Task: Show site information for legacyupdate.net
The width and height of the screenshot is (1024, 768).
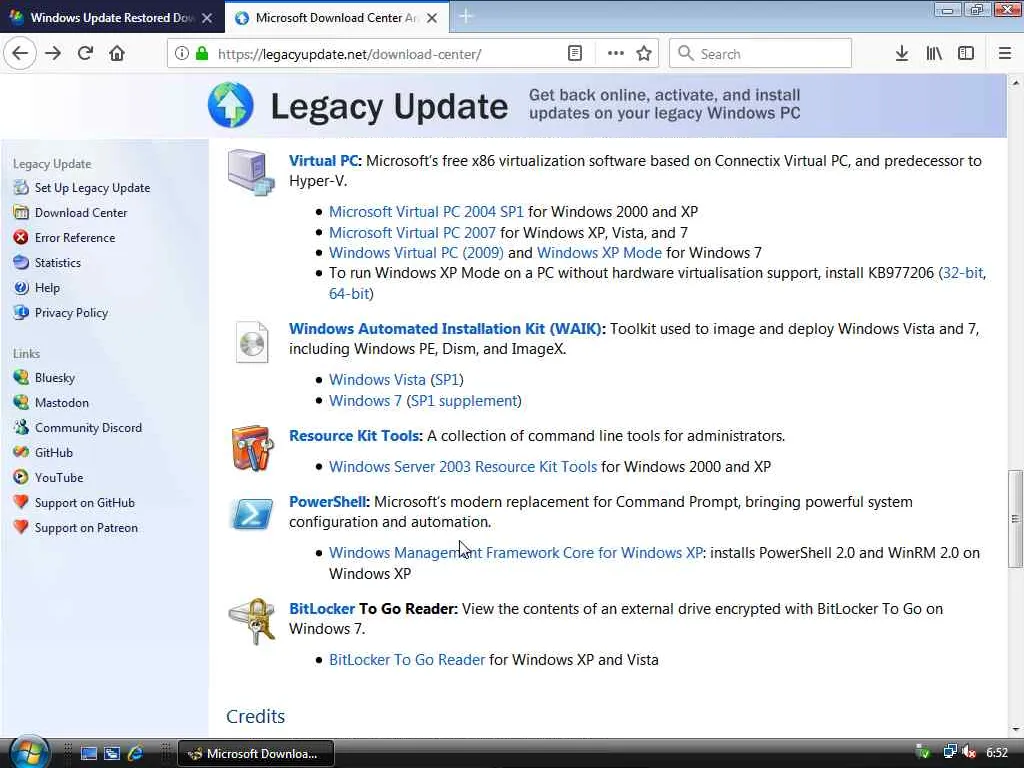Action: [182, 54]
